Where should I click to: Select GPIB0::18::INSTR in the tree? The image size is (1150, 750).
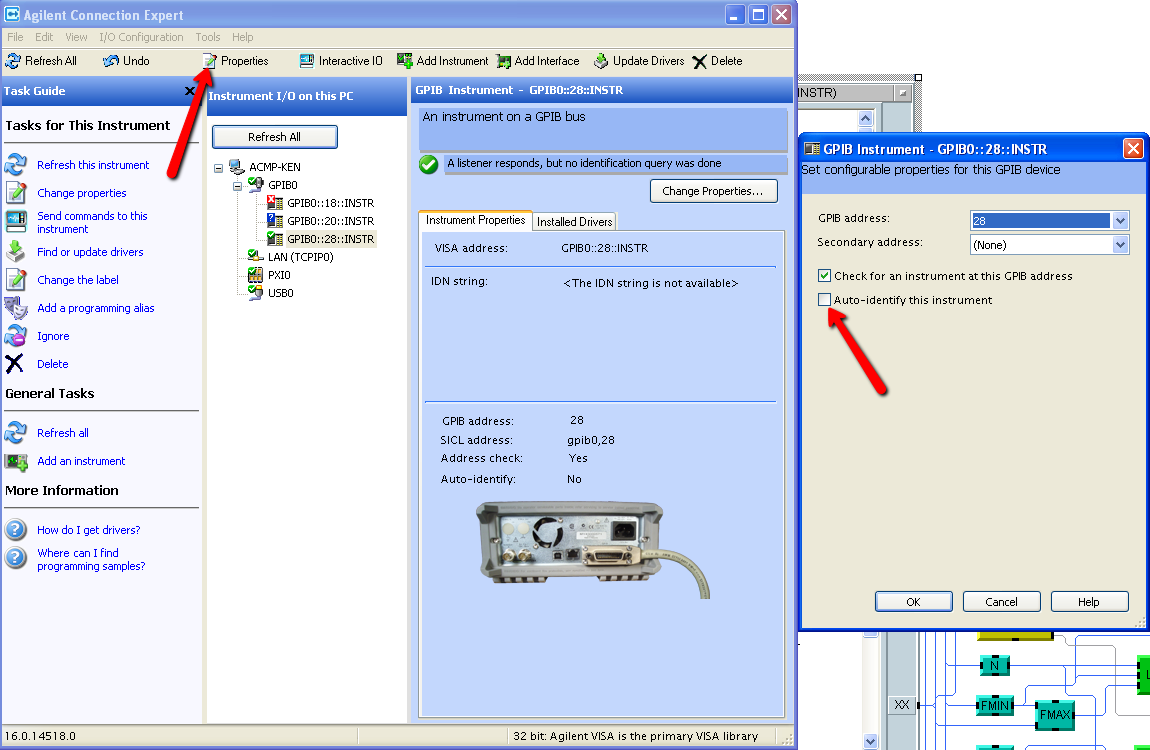point(330,203)
